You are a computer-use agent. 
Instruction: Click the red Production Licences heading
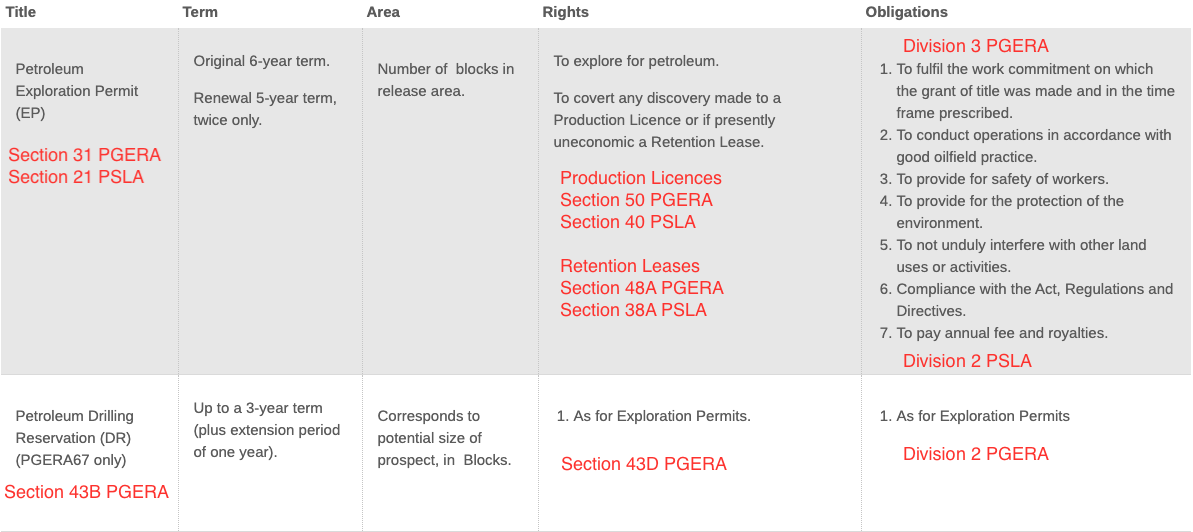click(640, 178)
